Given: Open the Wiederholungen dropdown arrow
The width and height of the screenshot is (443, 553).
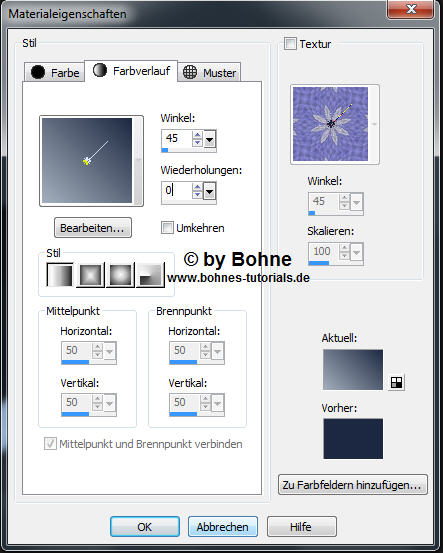Looking at the screenshot, I should 210,192.
